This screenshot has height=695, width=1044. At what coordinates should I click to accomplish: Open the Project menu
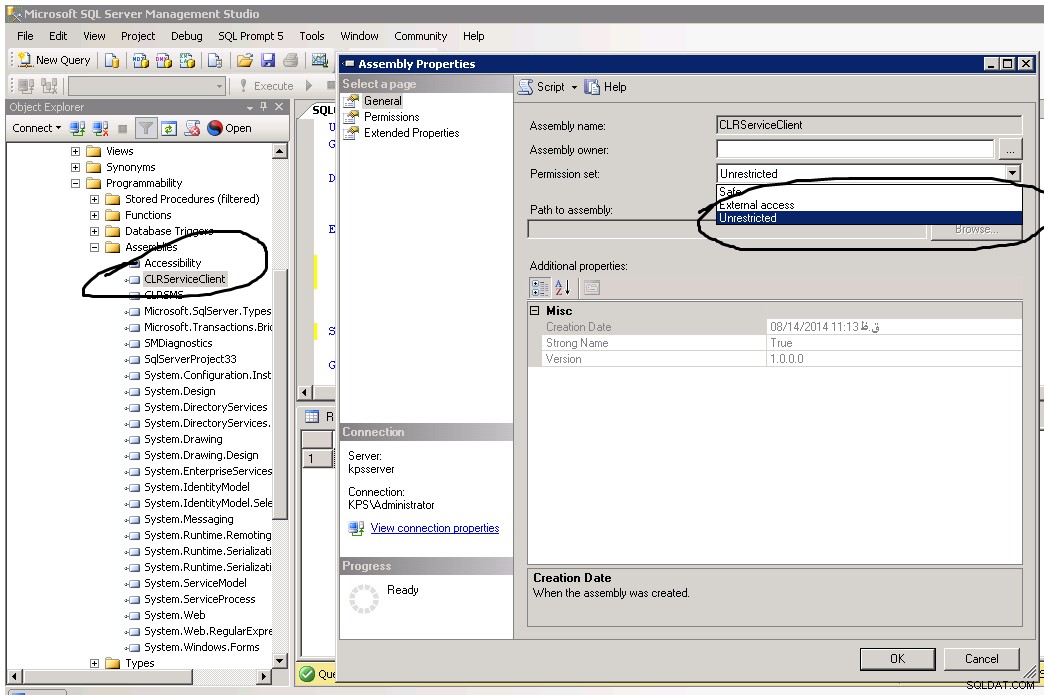138,36
